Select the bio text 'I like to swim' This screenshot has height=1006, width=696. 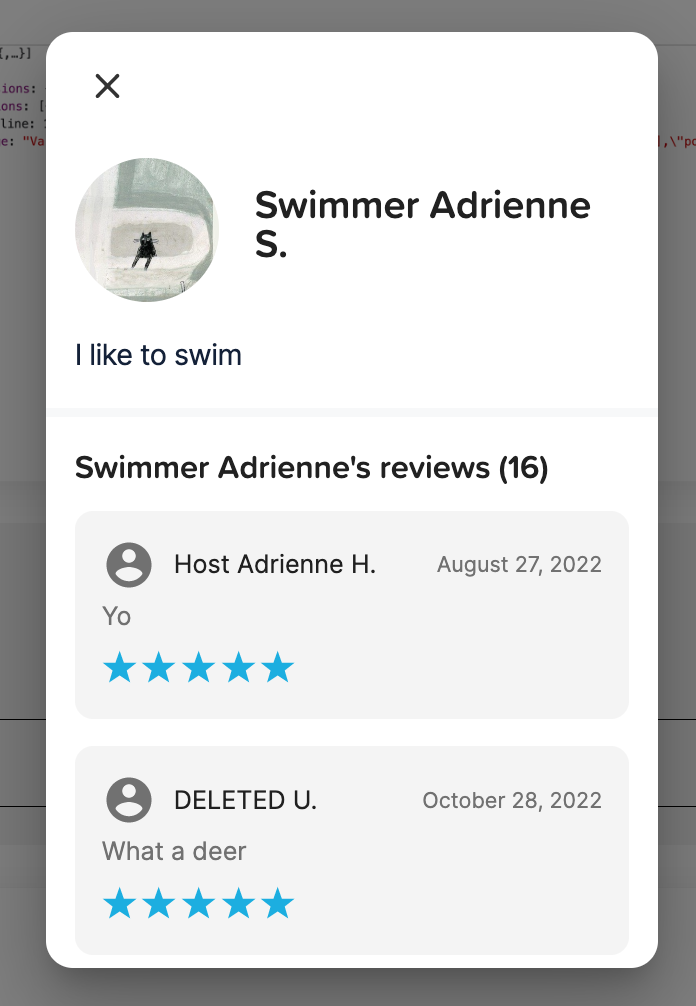[159, 355]
